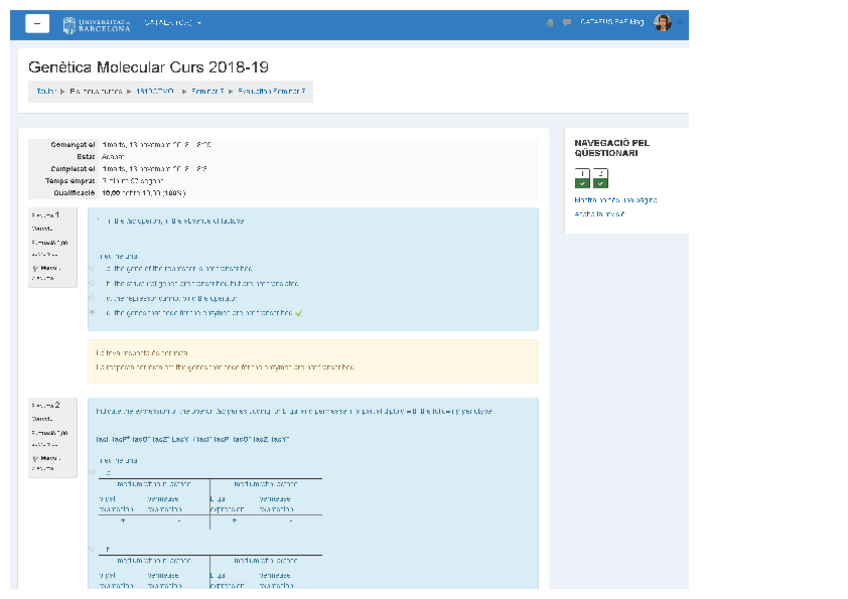
Task: Open the notifications bell icon
Action: 549,23
